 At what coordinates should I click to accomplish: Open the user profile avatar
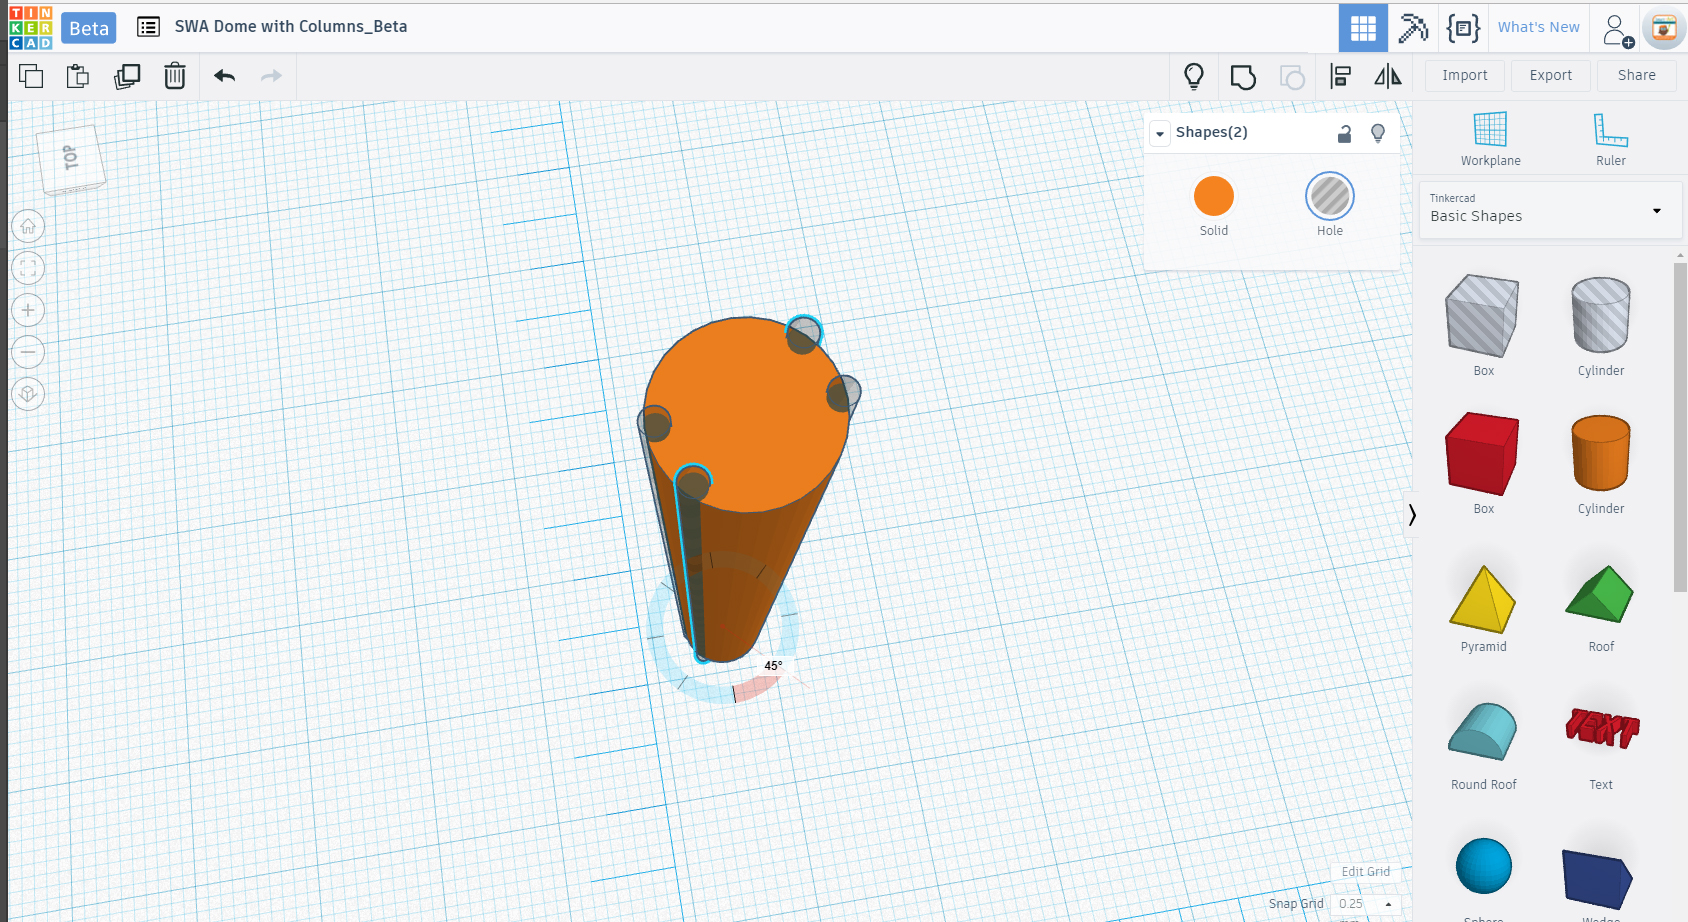1664,29
